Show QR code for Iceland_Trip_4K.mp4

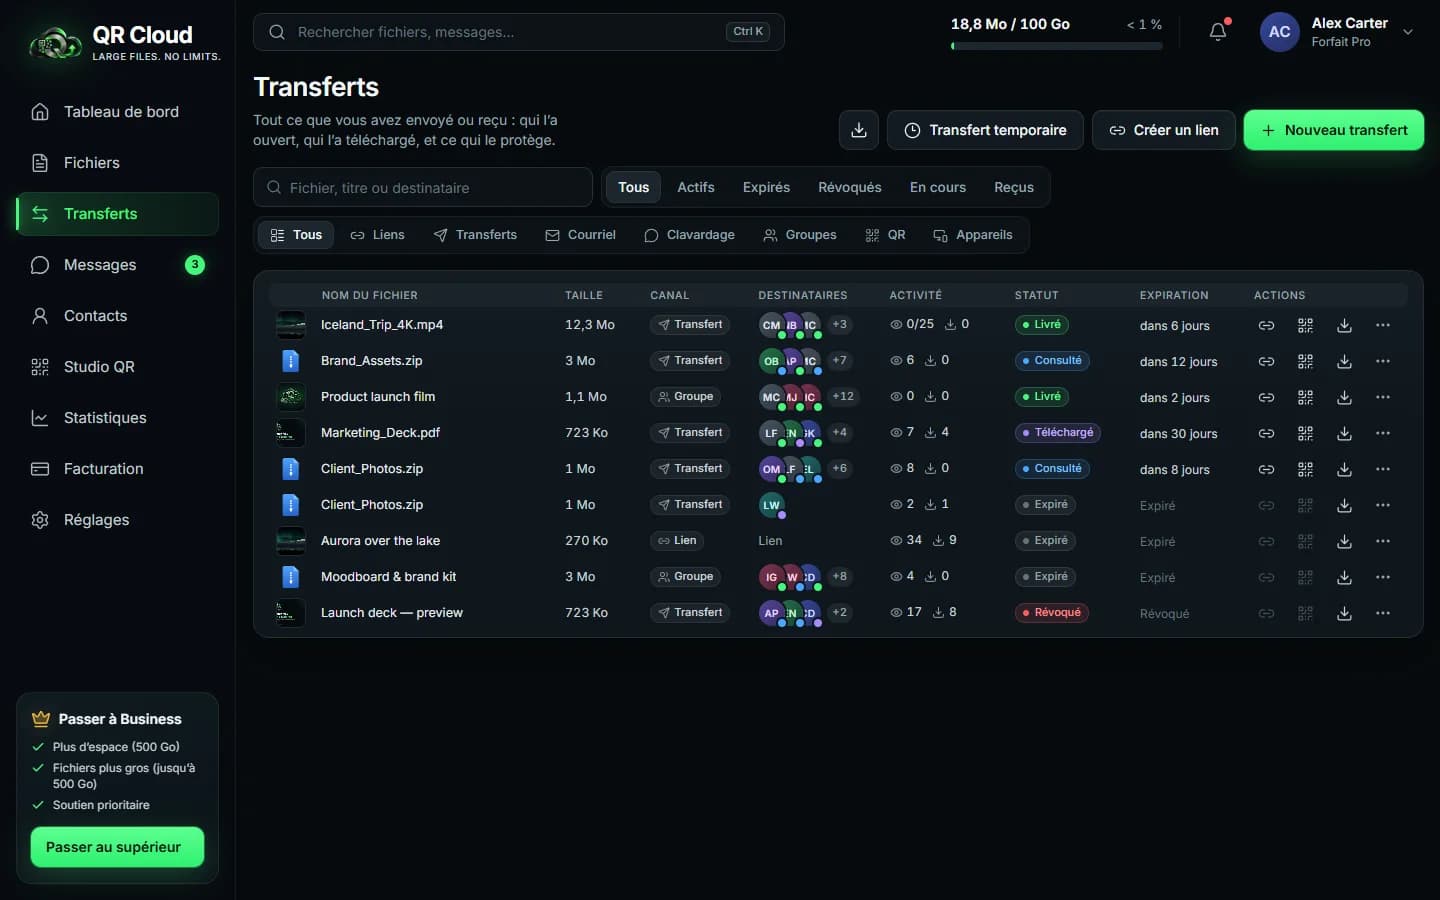click(1305, 325)
